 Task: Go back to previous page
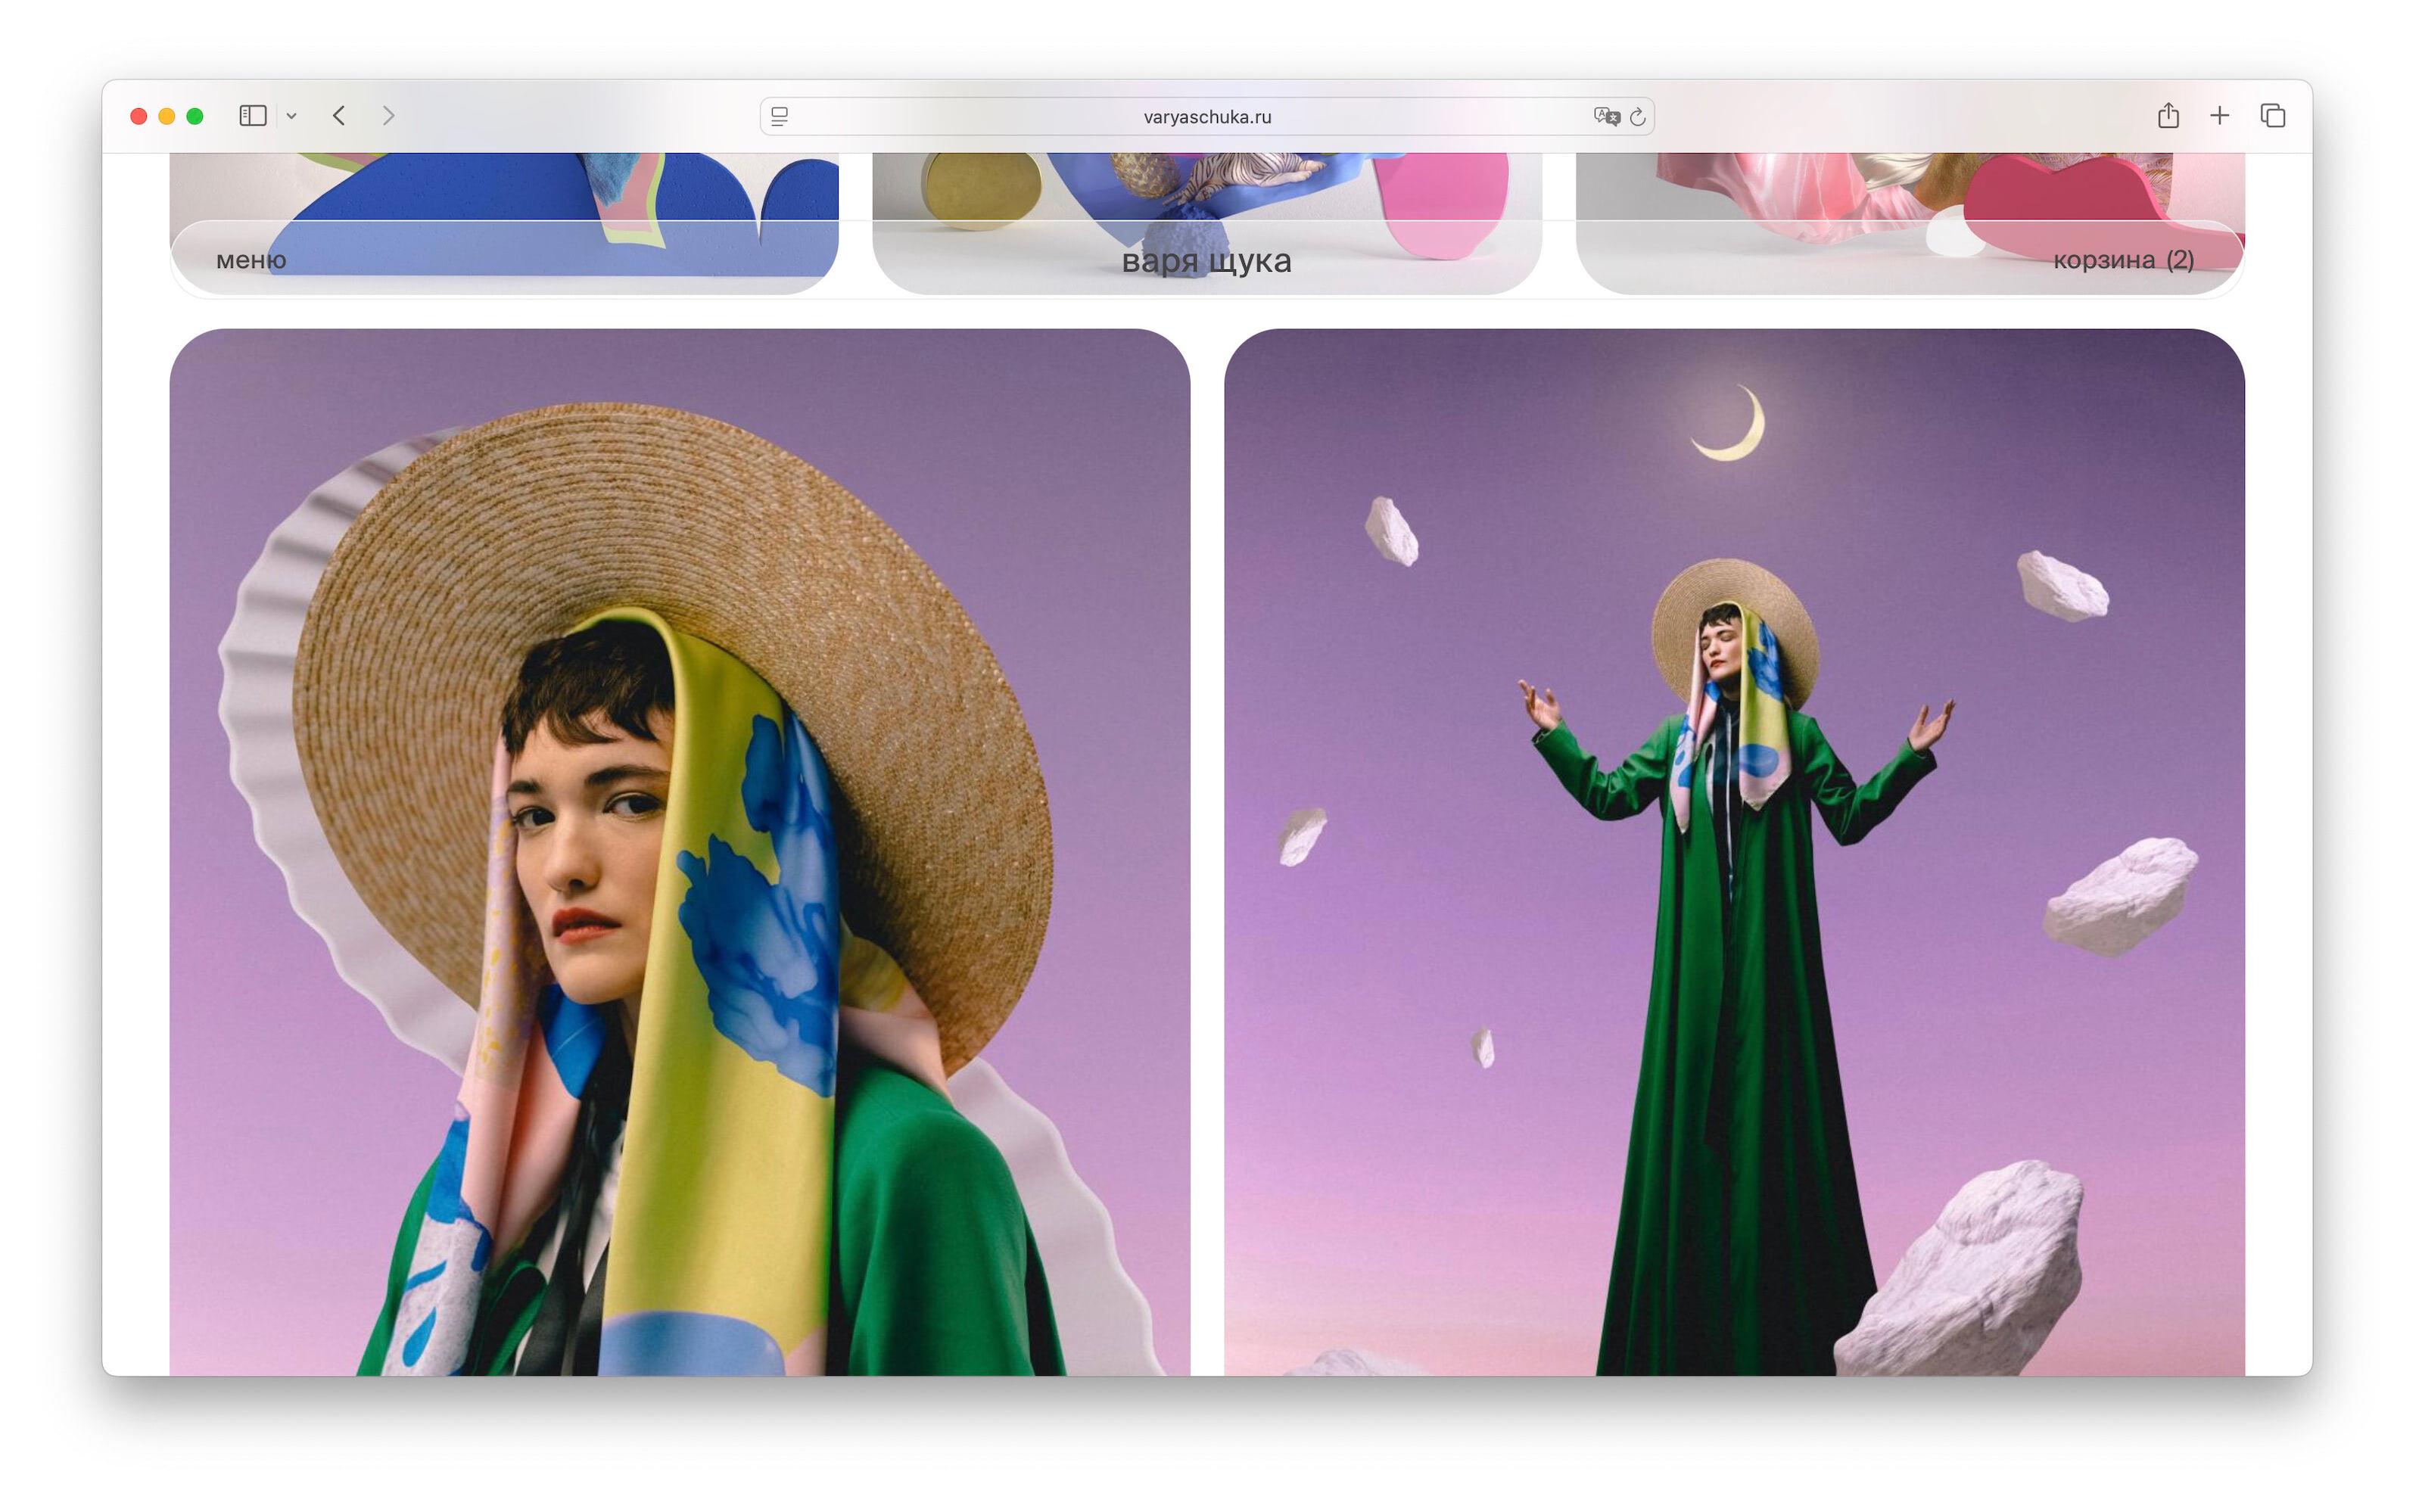point(339,116)
